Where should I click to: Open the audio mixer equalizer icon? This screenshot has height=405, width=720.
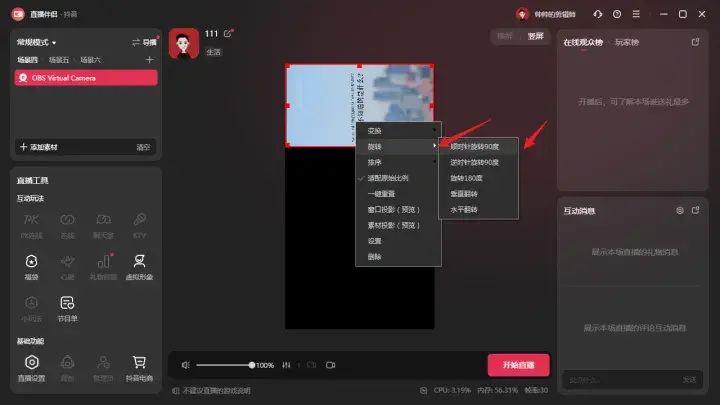[x=286, y=365]
